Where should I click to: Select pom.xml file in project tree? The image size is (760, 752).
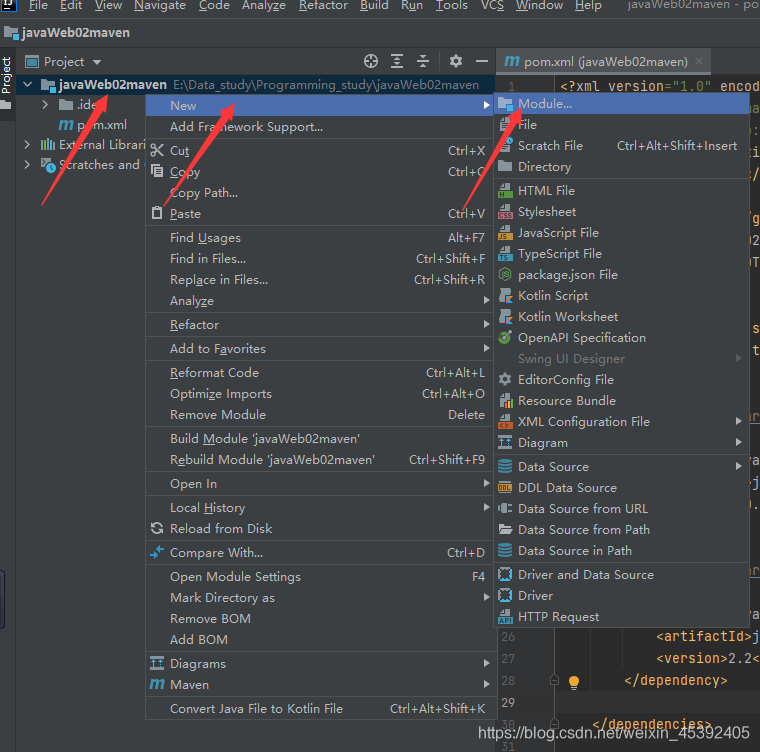pos(93,125)
